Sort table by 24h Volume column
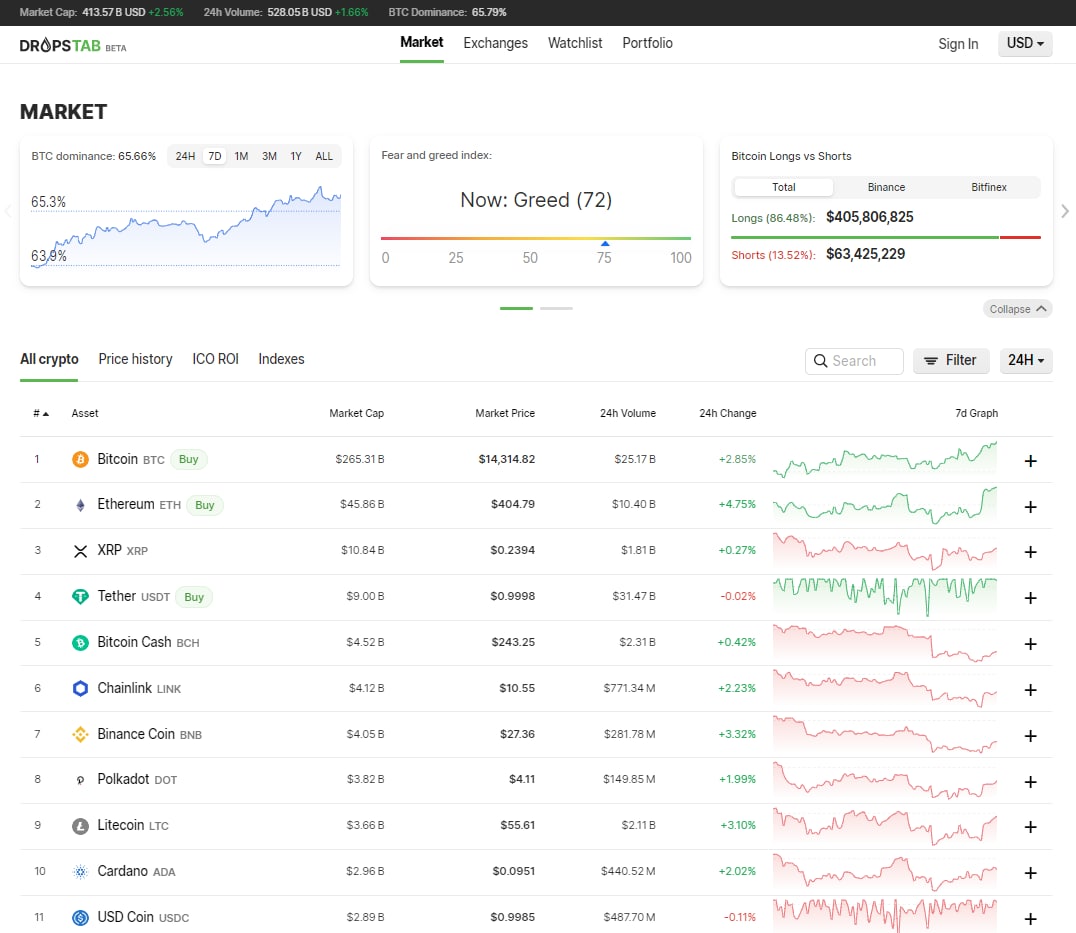 click(x=628, y=414)
